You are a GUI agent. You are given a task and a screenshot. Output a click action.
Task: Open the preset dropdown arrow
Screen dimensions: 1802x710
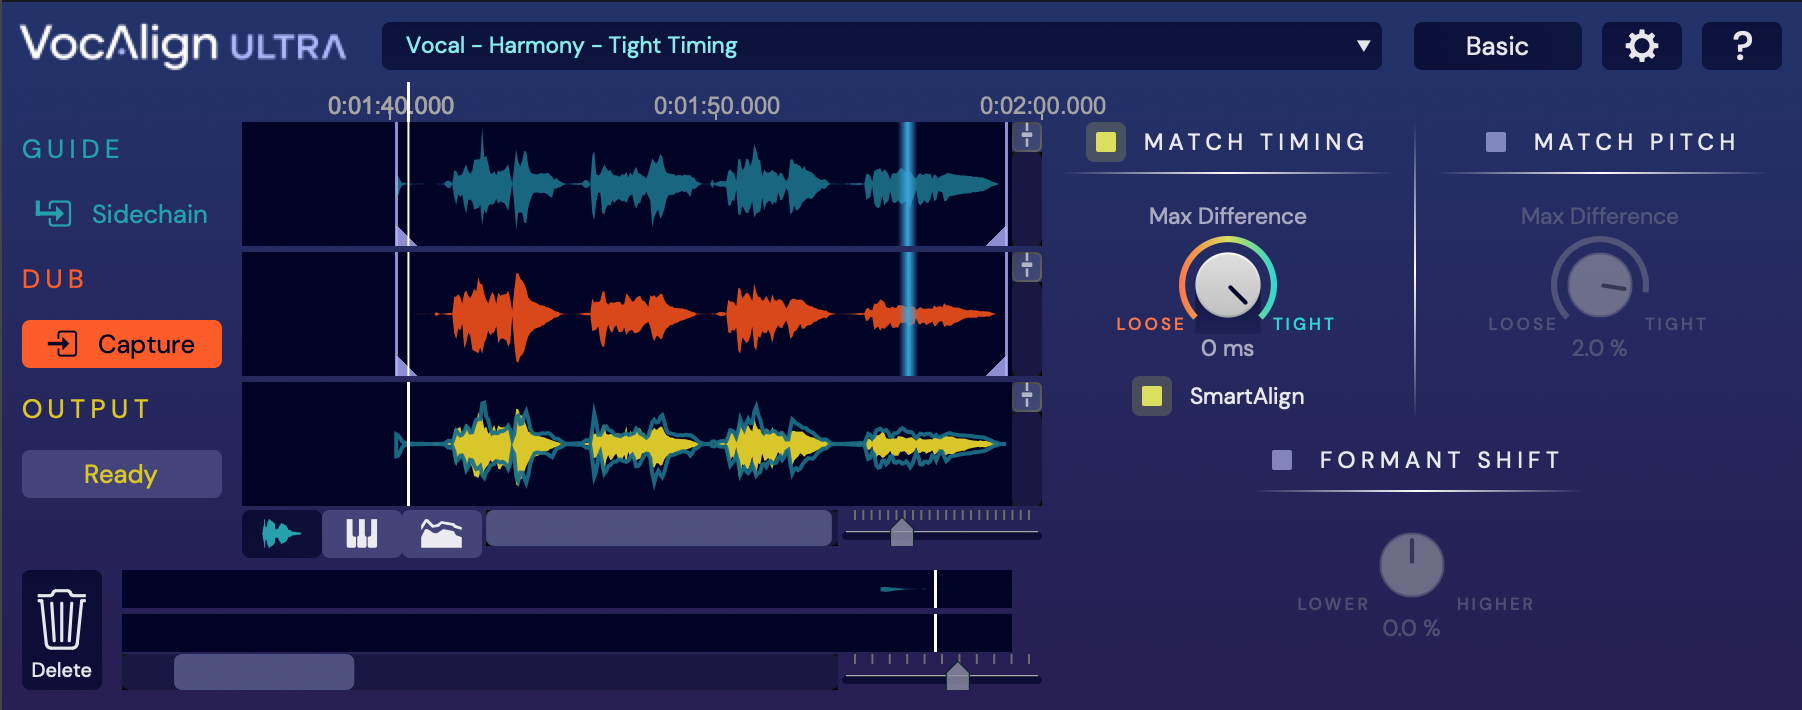pyautogui.click(x=1363, y=46)
